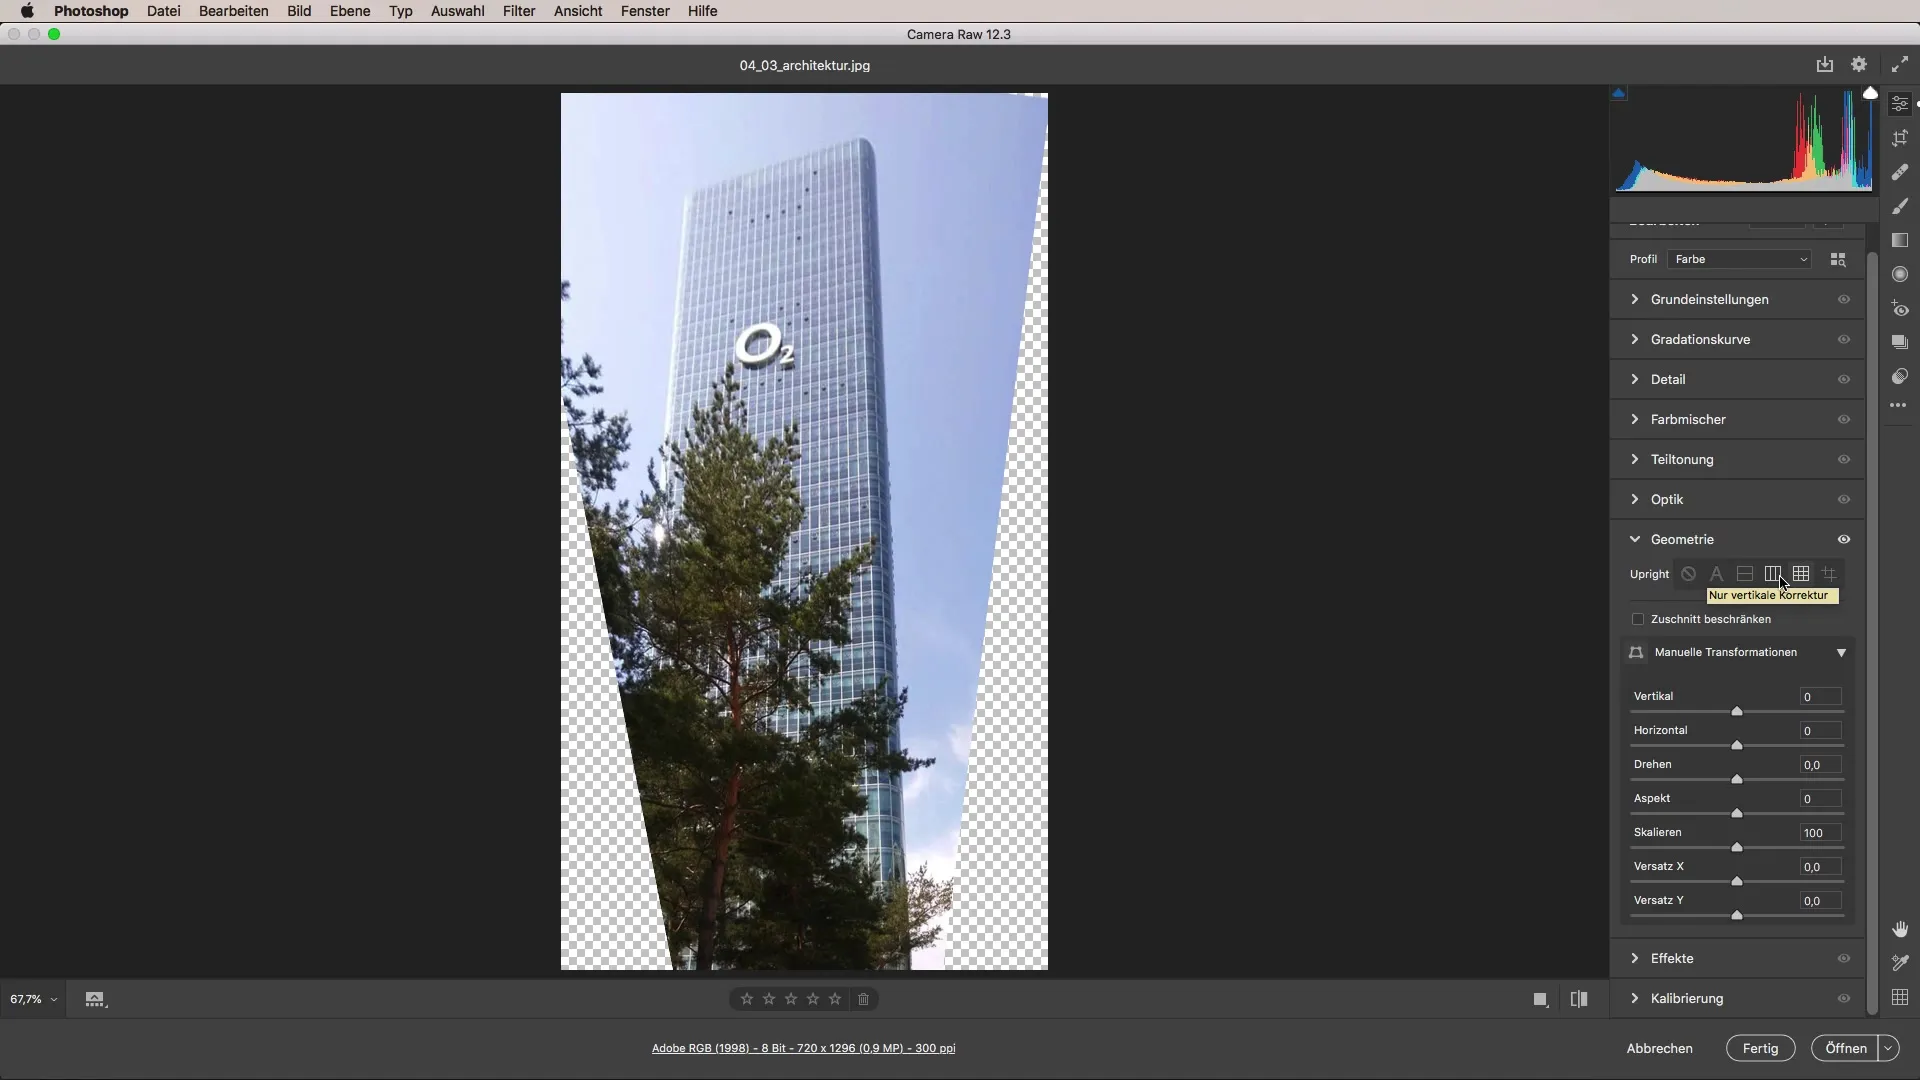Viewport: 1920px width, 1080px height.
Task: Select the Adjustment Brush tool
Action: point(1900,206)
